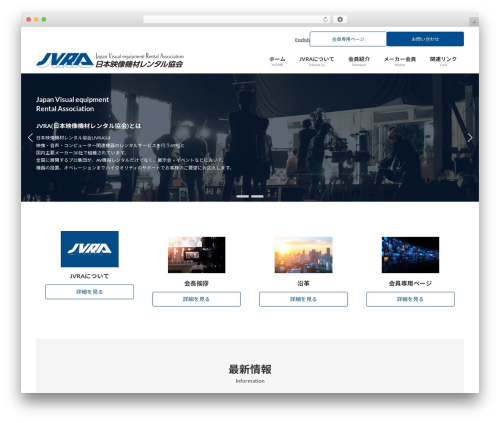Click the blue screens thumbnail for members page
The width and height of the screenshot is (500, 423).
[410, 255]
